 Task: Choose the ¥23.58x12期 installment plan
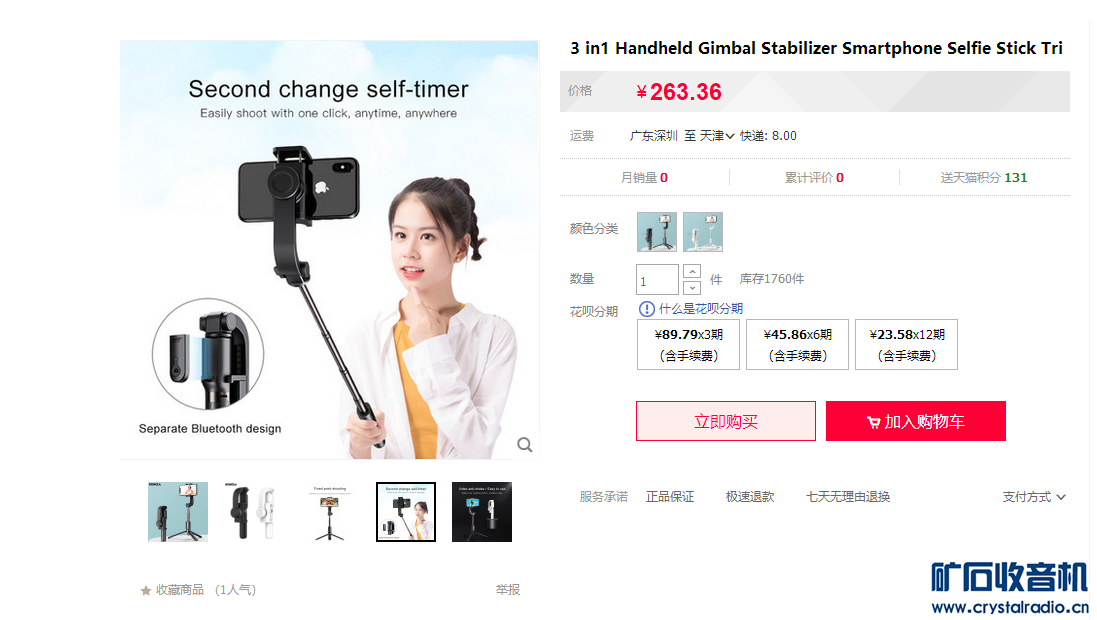[x=907, y=344]
